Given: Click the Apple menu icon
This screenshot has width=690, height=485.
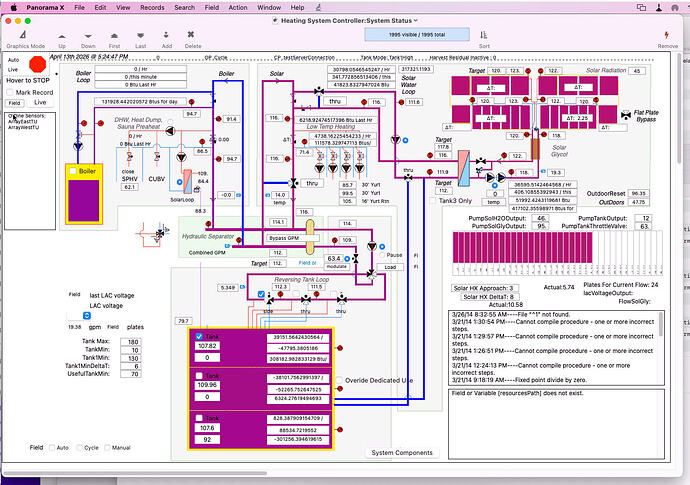Looking at the screenshot, I should point(13,7).
